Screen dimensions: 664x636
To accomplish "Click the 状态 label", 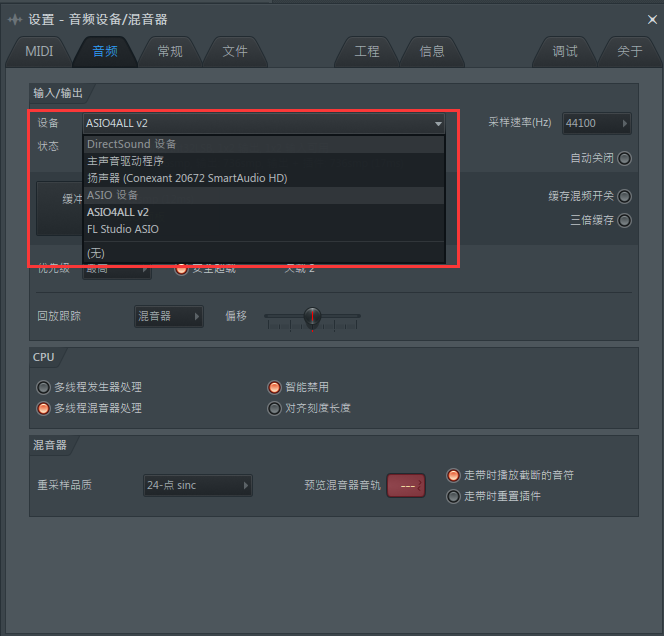I will coord(48,146).
